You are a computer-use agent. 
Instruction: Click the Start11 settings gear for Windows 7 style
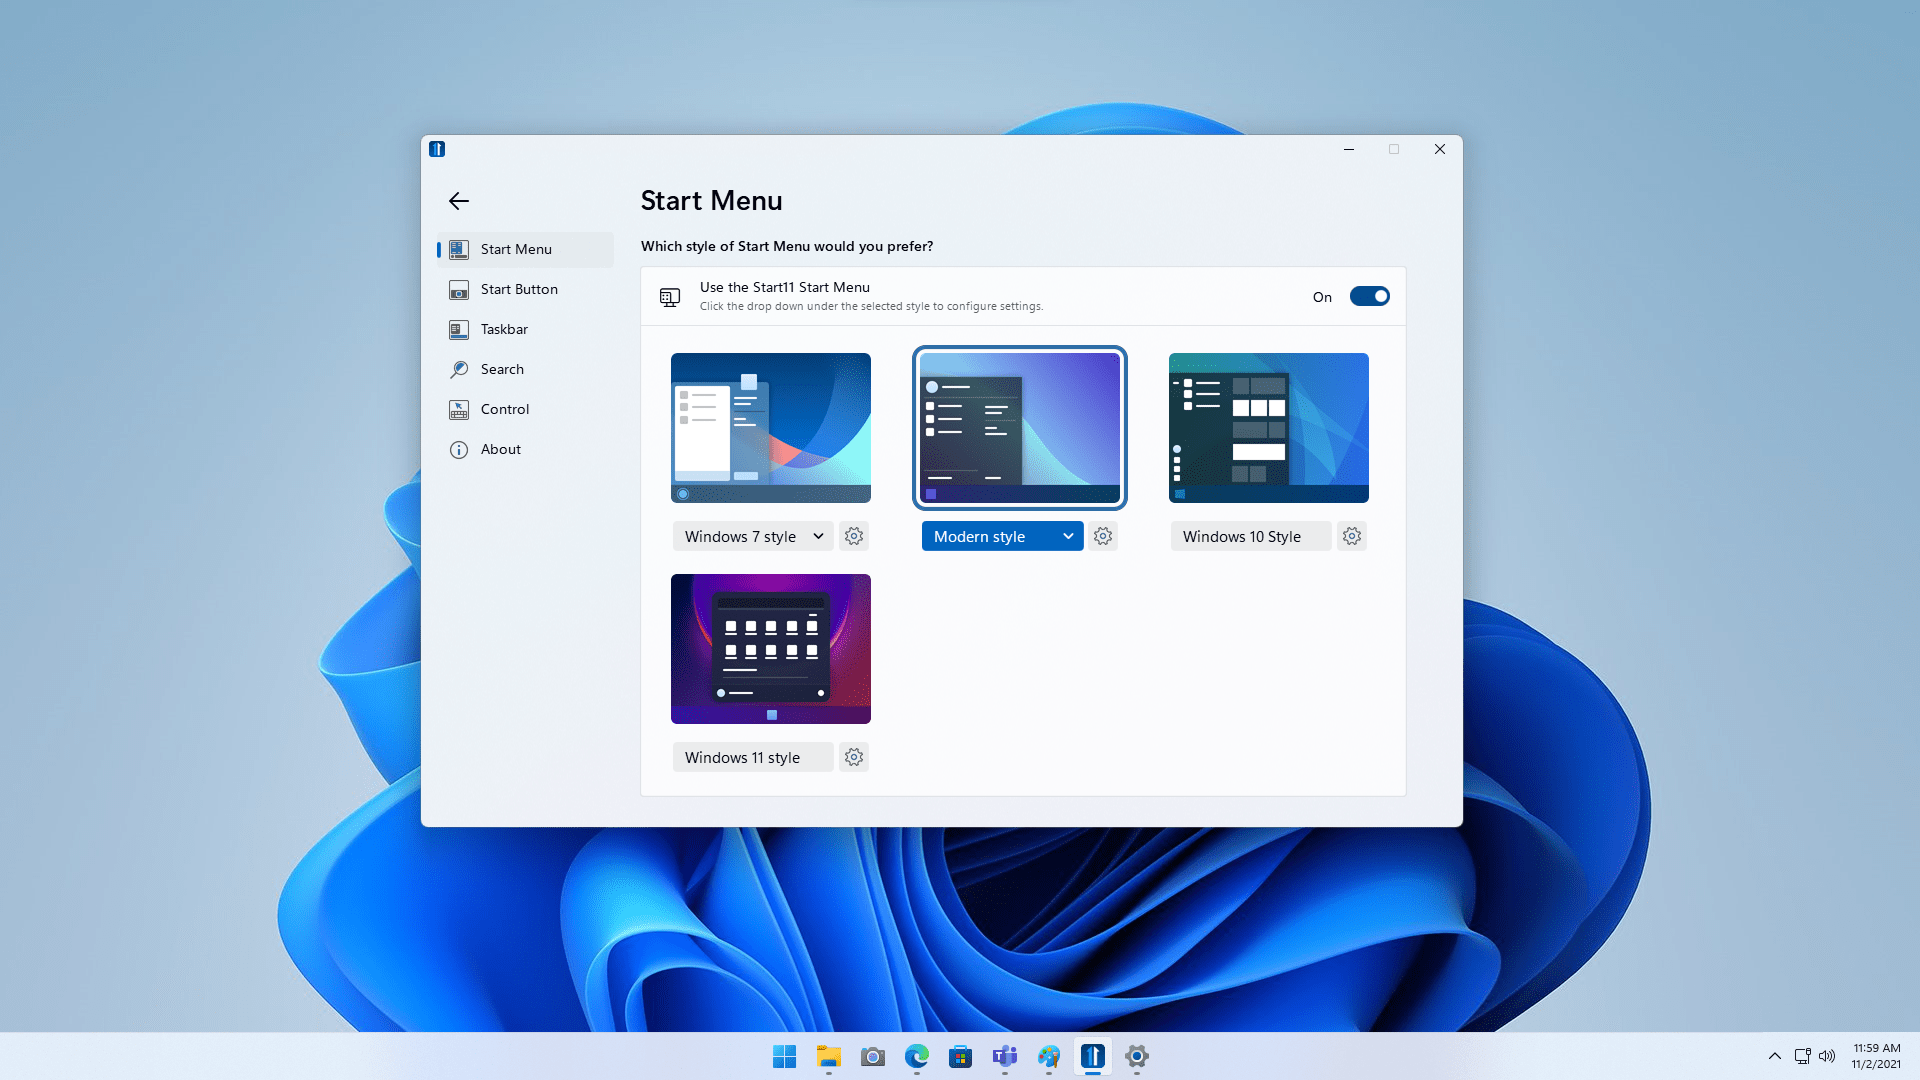853,535
